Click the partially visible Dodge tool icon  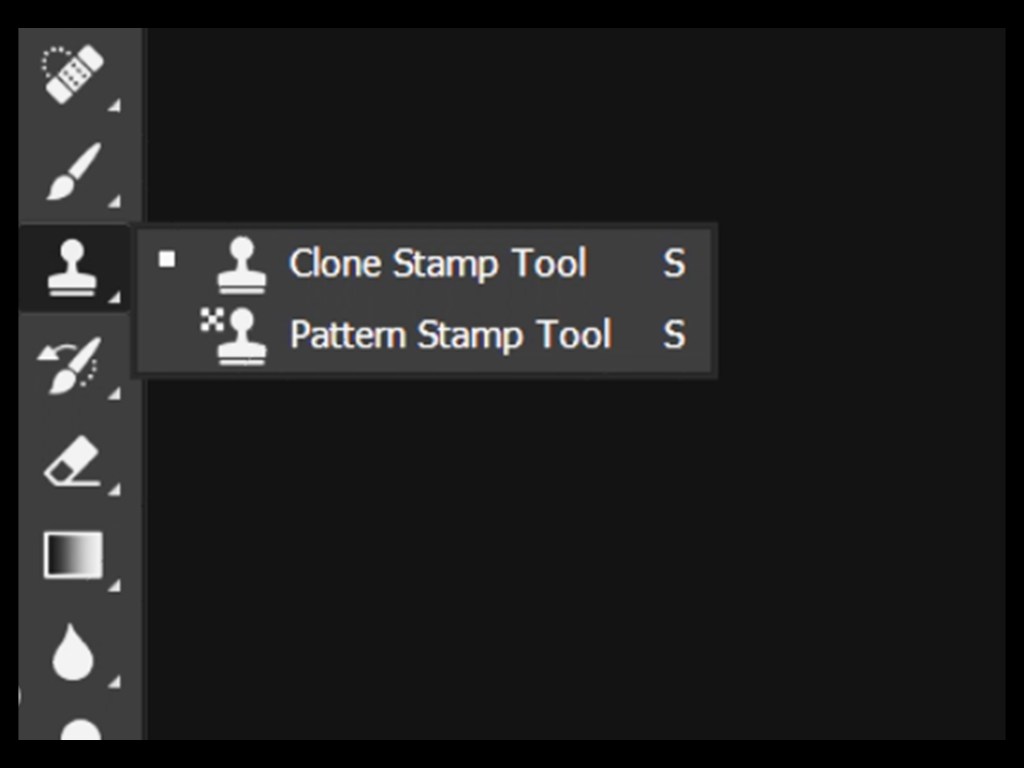pos(80,730)
